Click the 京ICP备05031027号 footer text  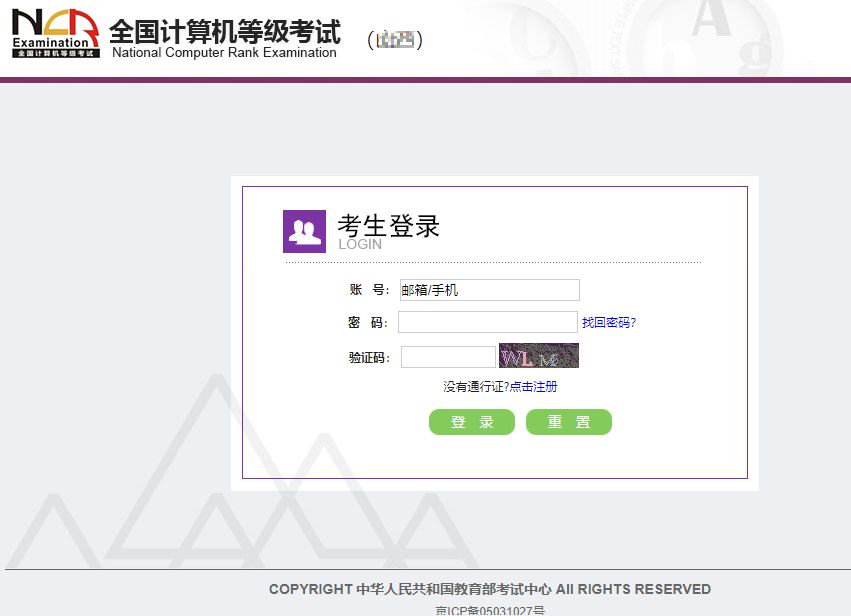pyautogui.click(x=490, y=611)
